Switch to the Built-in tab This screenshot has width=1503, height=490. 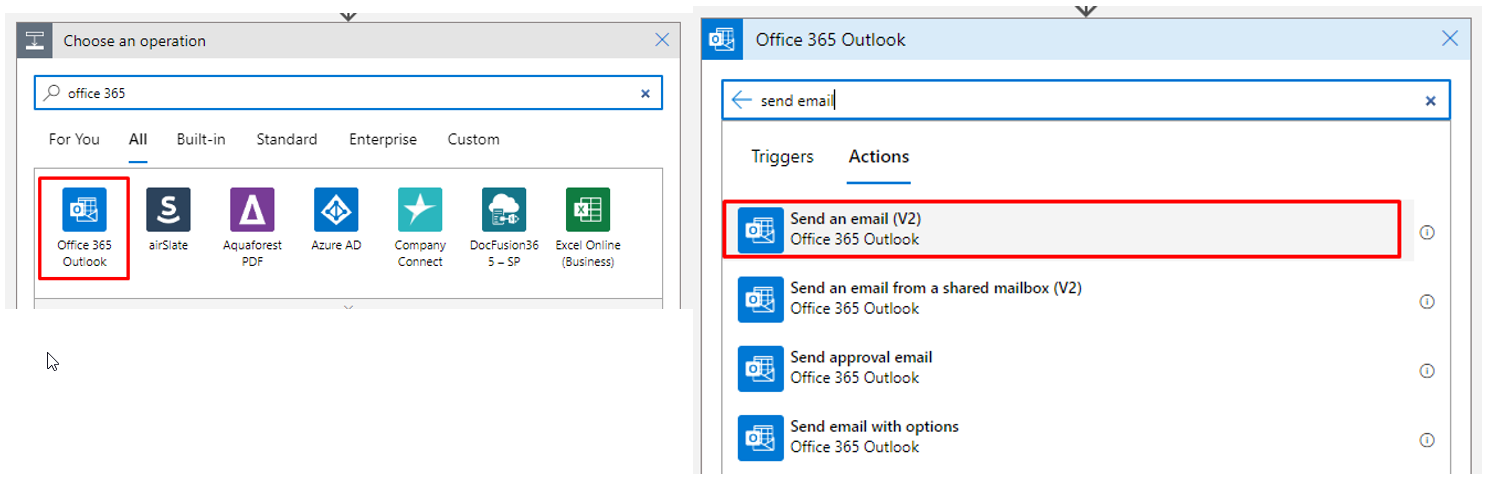(201, 139)
